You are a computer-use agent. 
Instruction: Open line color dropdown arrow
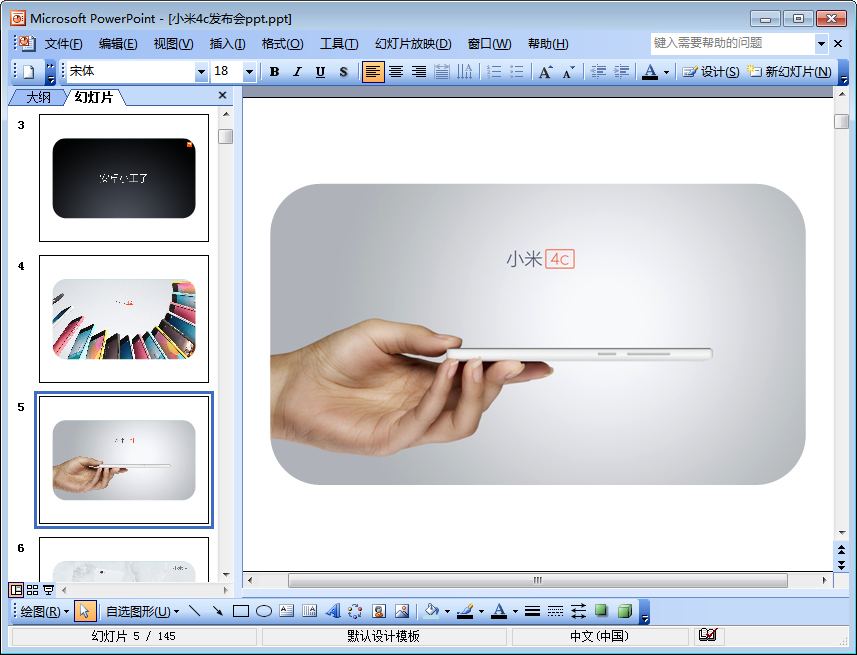pos(482,611)
